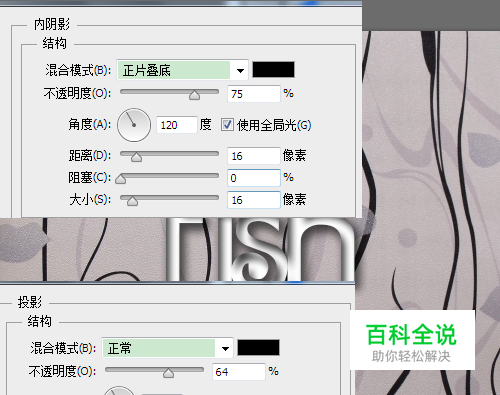Image resolution: width=500 pixels, height=395 pixels.
Task: Click 混合模式(B) label in Inner Shadow
Action: pos(78,70)
